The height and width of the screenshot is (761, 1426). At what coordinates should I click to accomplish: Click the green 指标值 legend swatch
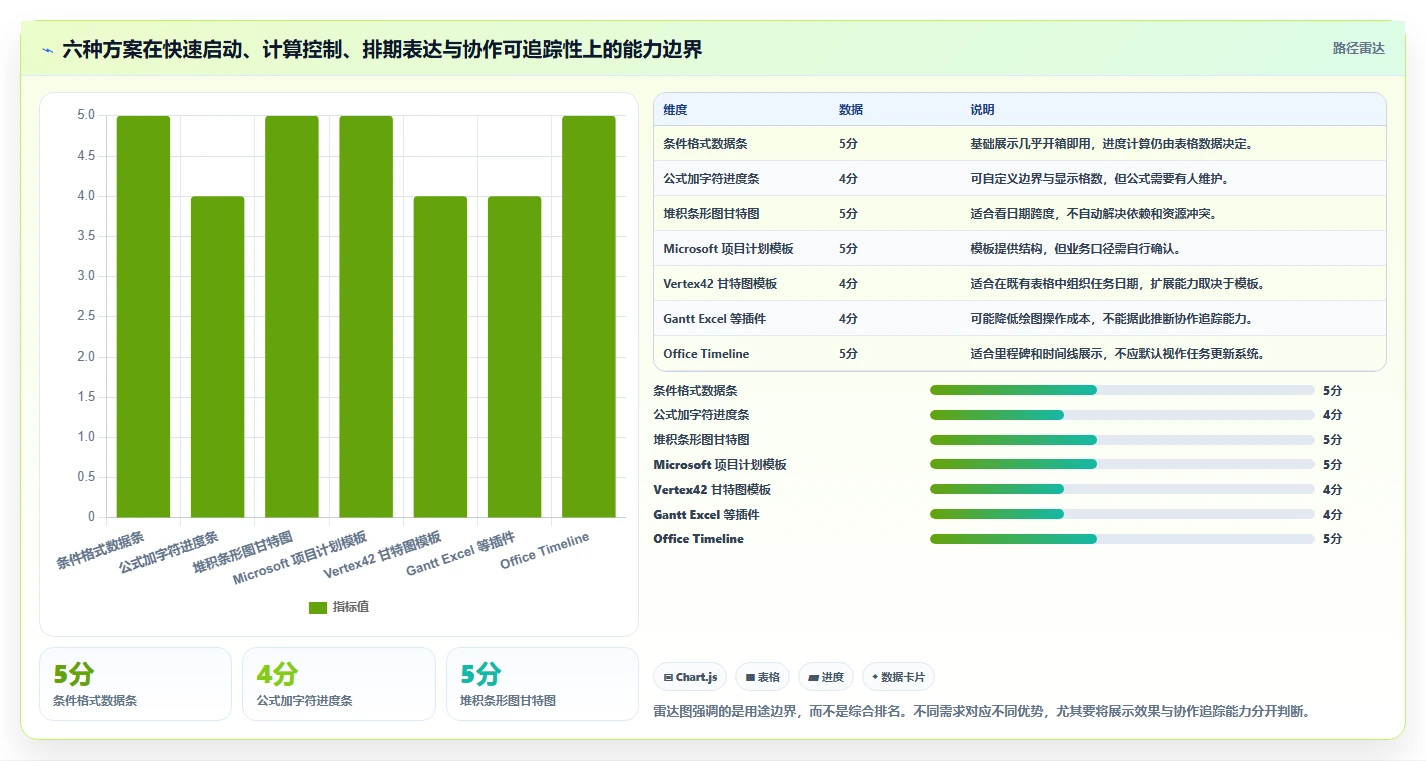[318, 608]
